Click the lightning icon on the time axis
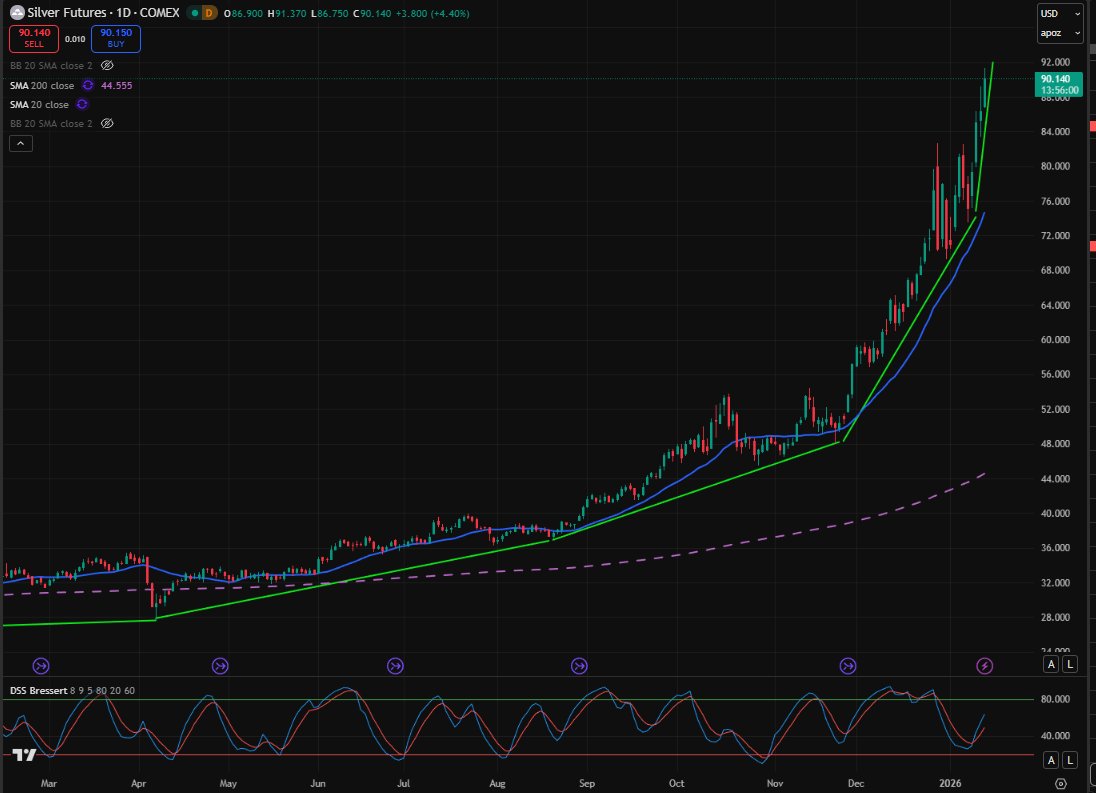This screenshot has width=1096, height=793. 982,664
